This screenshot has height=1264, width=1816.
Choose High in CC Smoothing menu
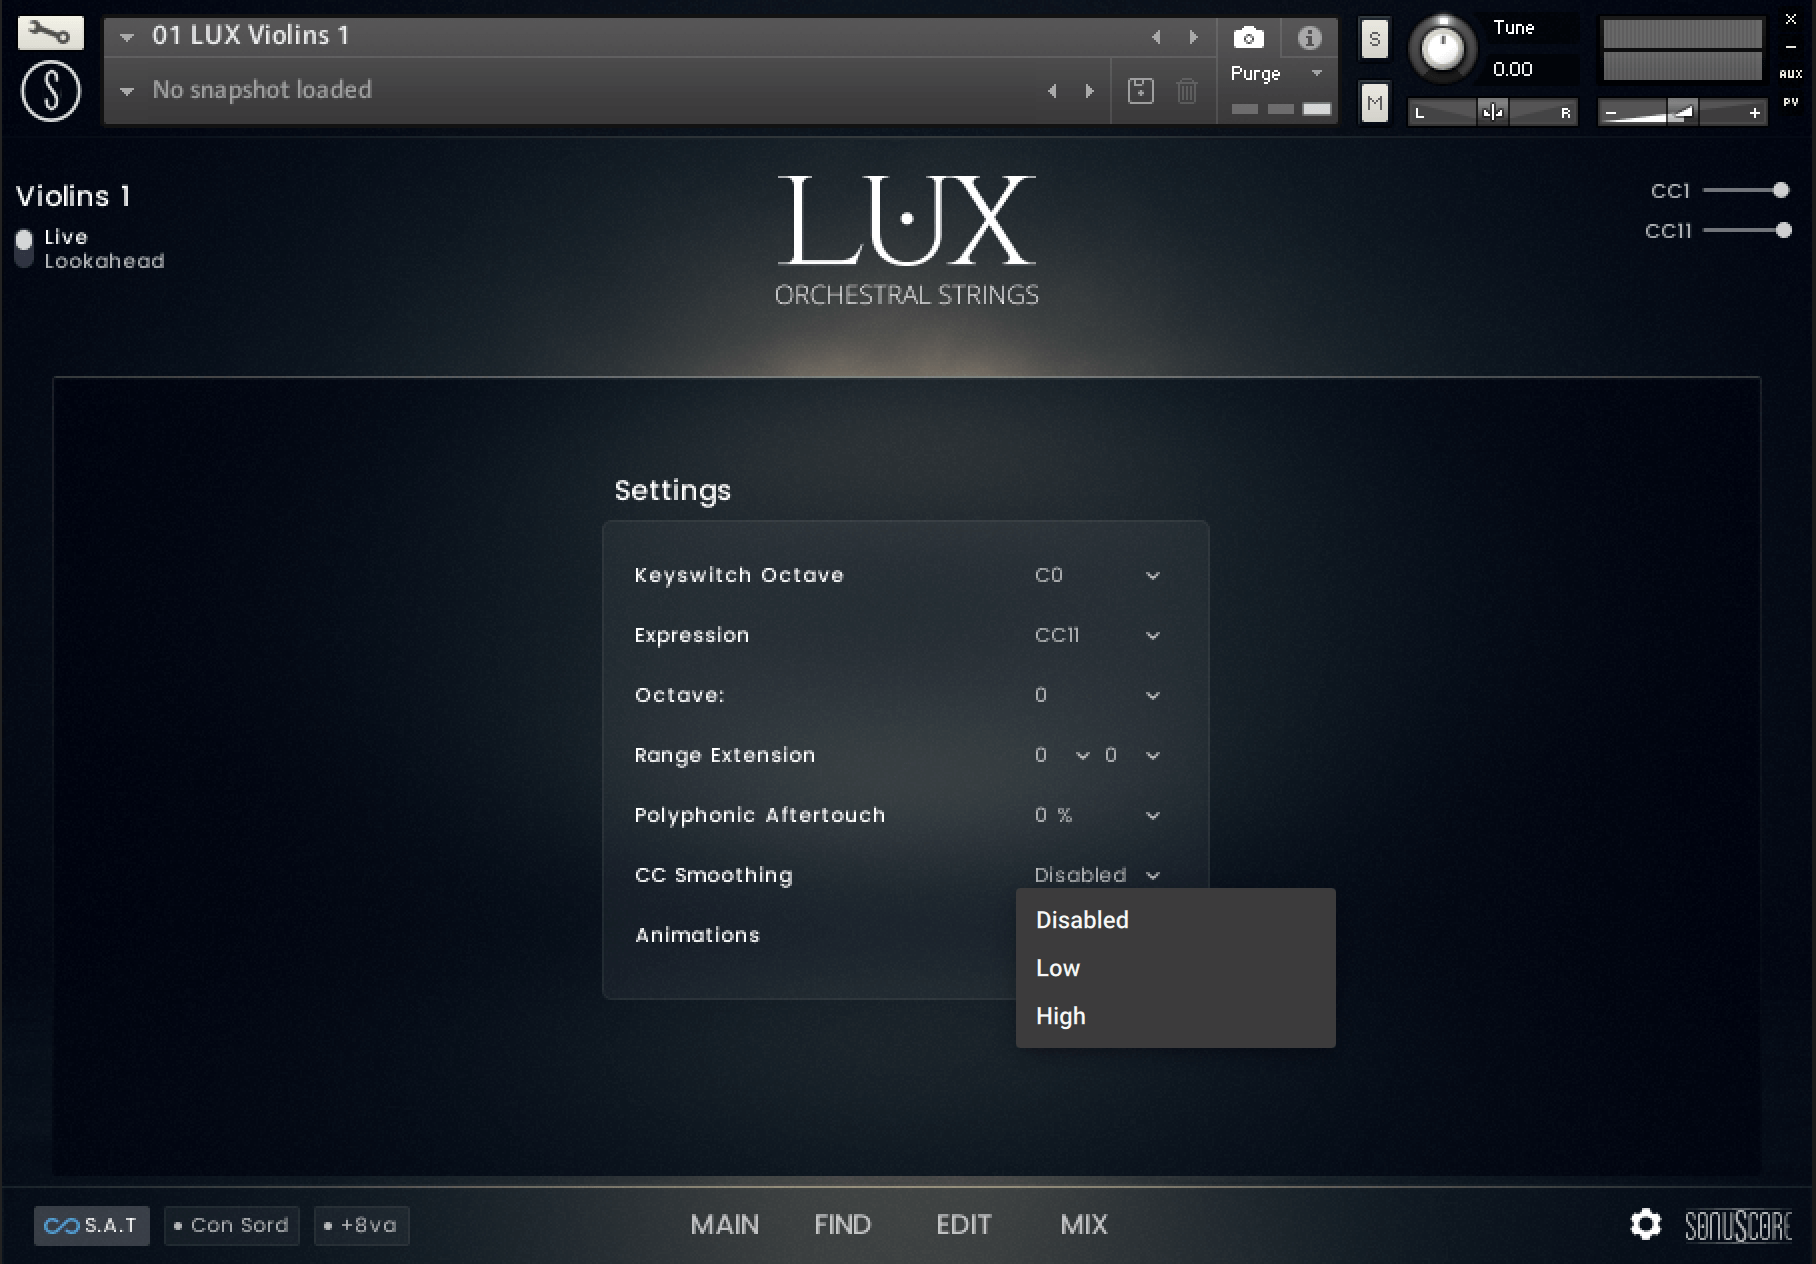click(1060, 1016)
